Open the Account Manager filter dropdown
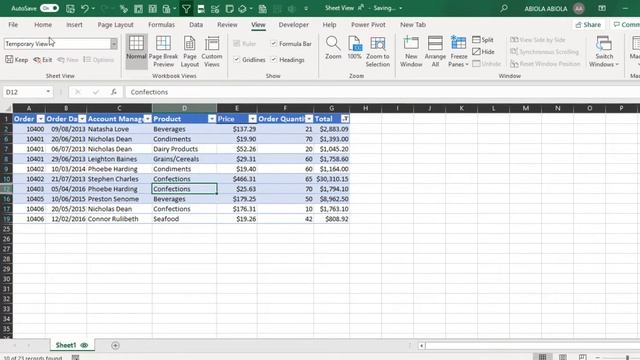Viewport: 640px width, 360px height. click(147, 119)
